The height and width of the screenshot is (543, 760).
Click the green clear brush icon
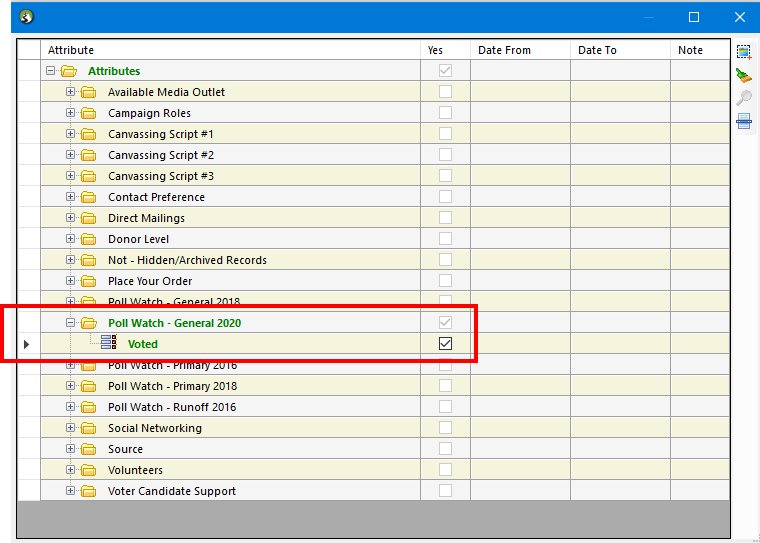[x=744, y=75]
